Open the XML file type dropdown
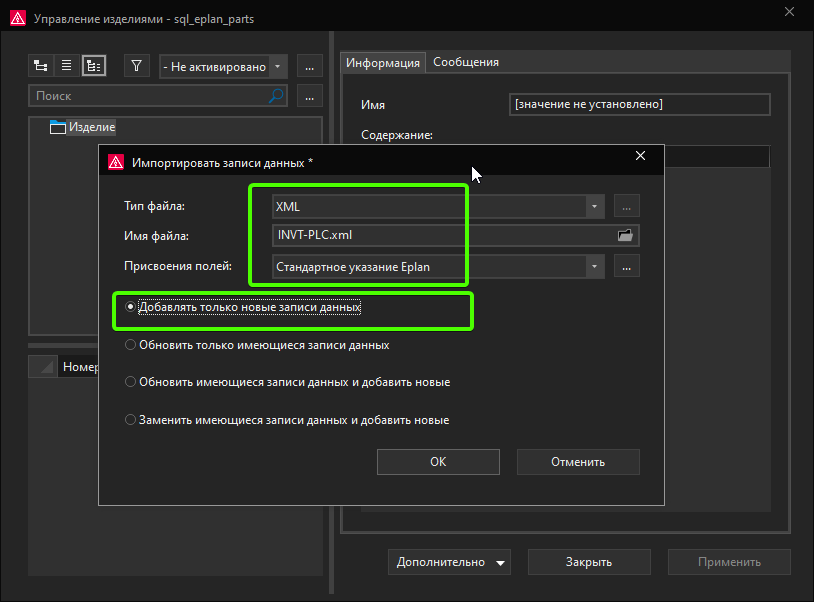The height and width of the screenshot is (602, 814). (594, 206)
